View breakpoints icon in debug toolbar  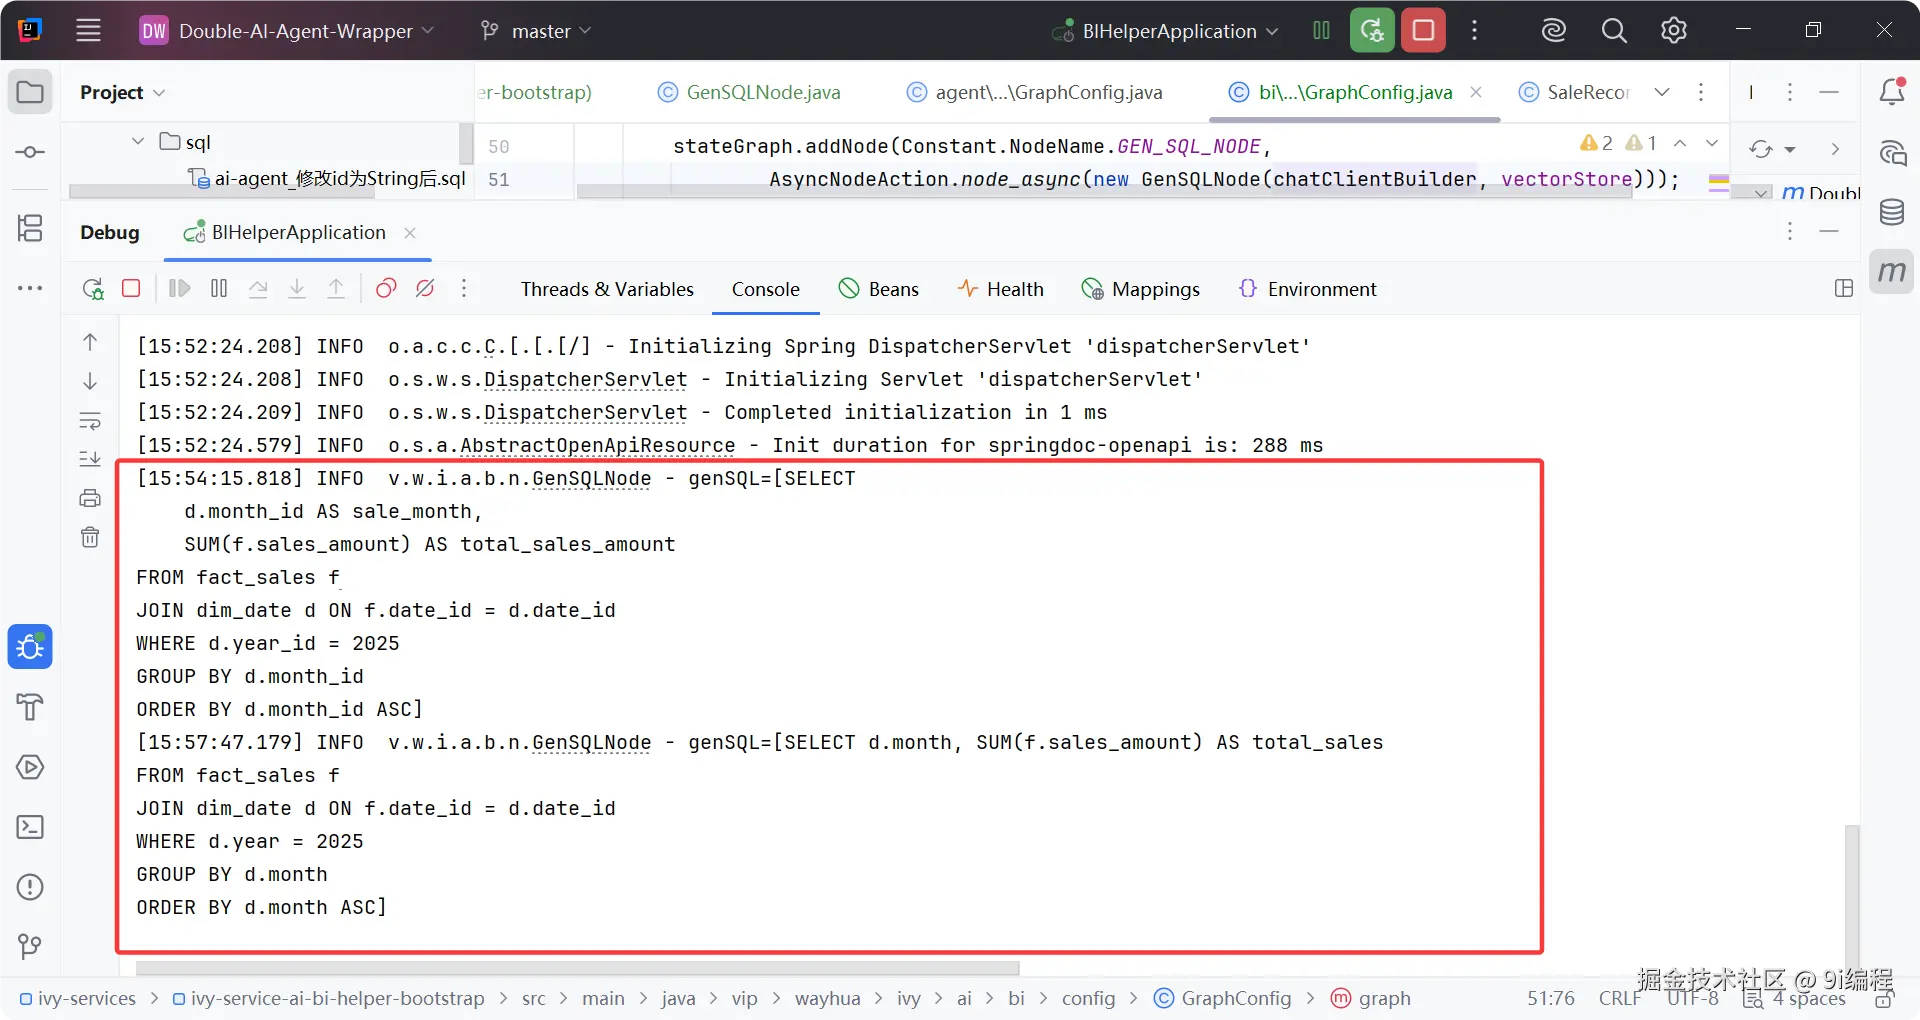(386, 288)
